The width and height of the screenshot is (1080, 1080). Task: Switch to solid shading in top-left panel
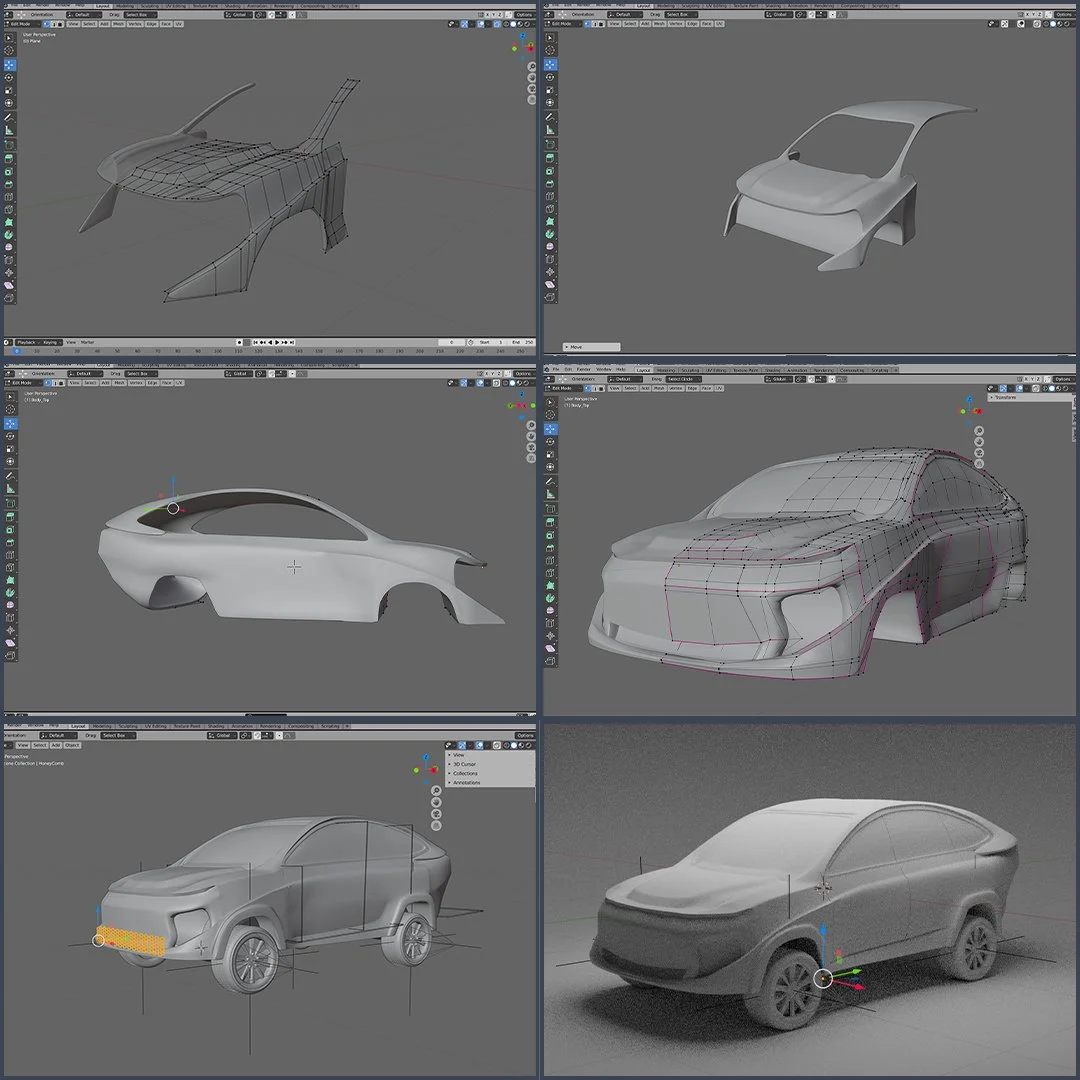tap(512, 24)
